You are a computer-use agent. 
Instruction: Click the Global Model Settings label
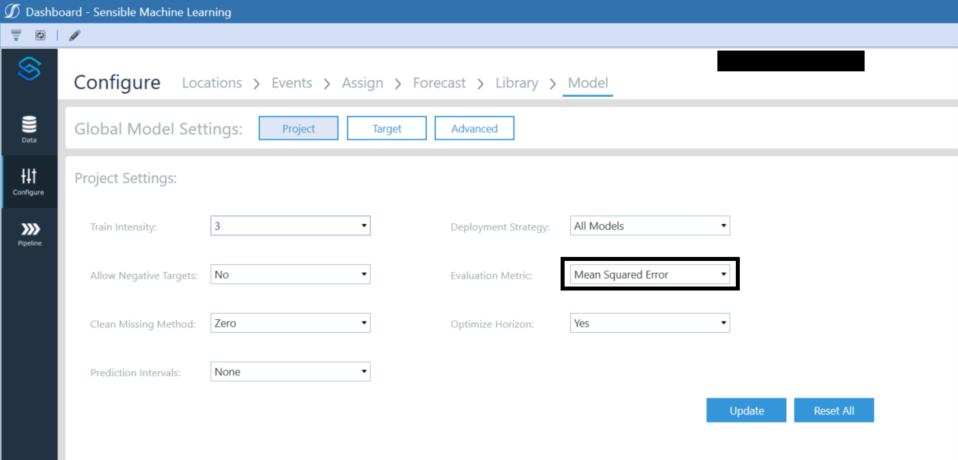tap(158, 129)
